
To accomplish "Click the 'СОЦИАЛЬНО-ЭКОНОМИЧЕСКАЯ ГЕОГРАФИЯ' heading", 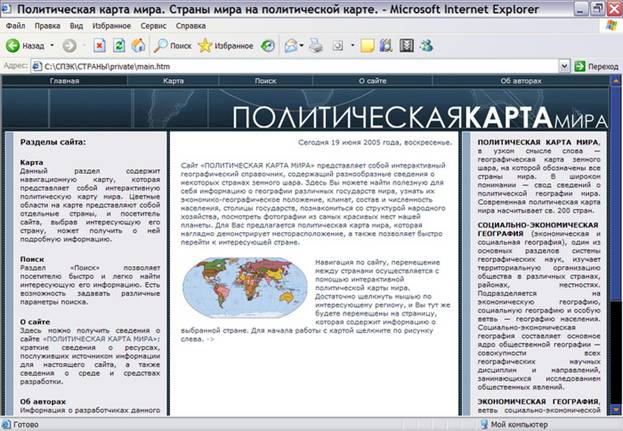I will (538, 229).
